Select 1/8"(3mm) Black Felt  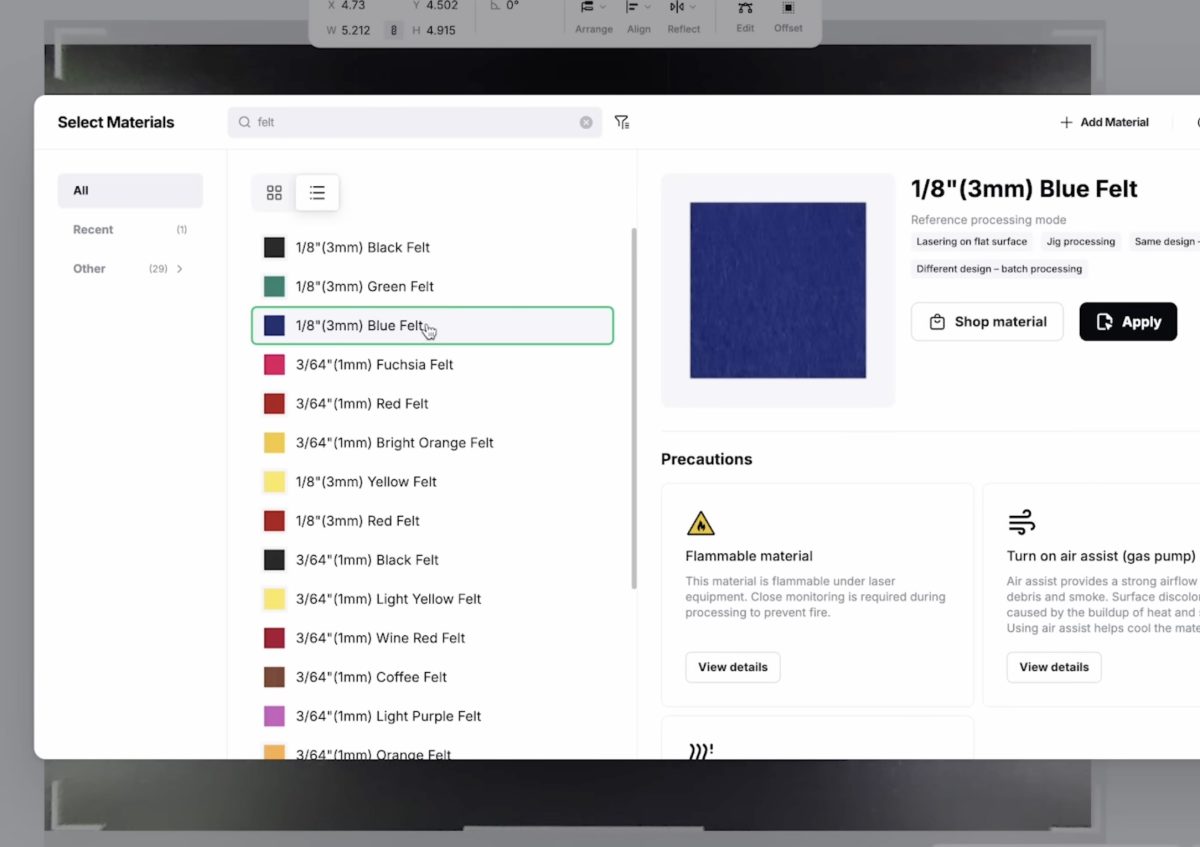point(432,247)
